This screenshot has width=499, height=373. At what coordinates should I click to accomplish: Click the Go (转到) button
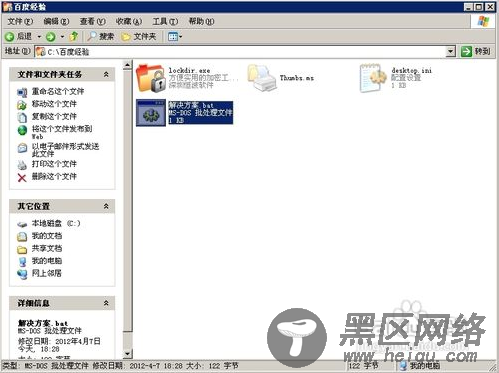[x=475, y=51]
